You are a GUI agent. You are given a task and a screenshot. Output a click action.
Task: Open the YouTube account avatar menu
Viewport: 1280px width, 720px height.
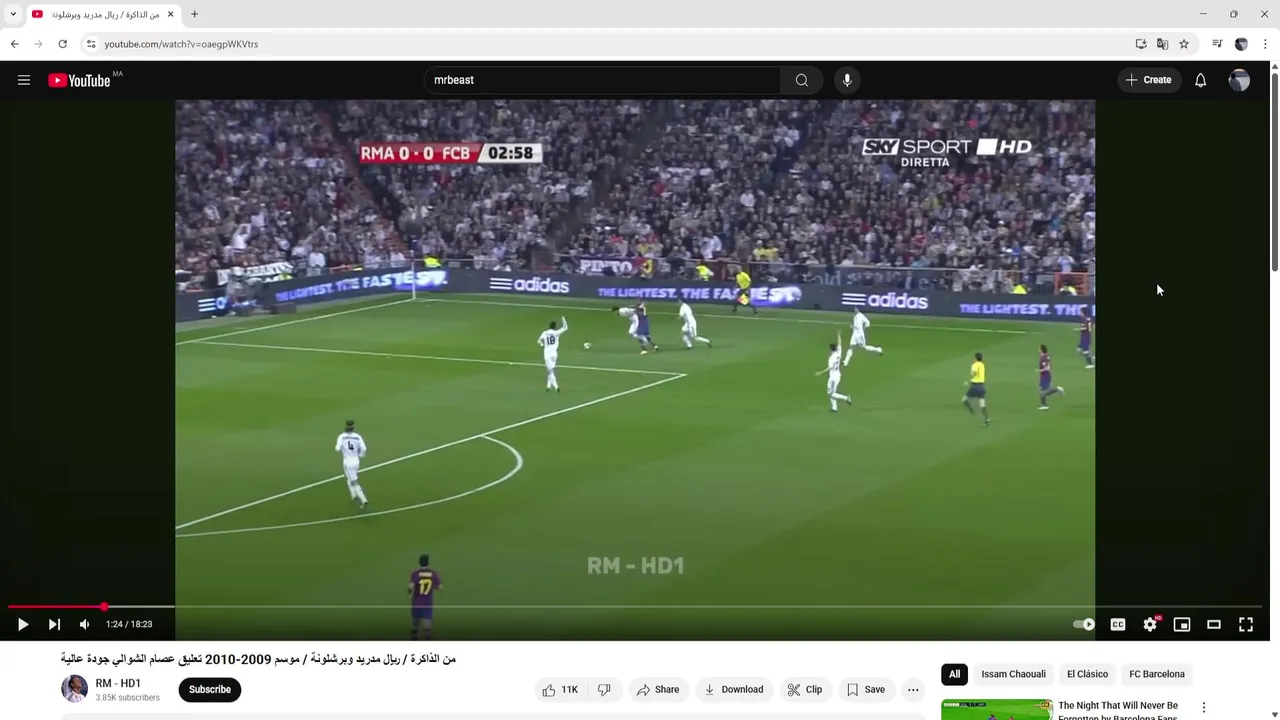point(1239,80)
